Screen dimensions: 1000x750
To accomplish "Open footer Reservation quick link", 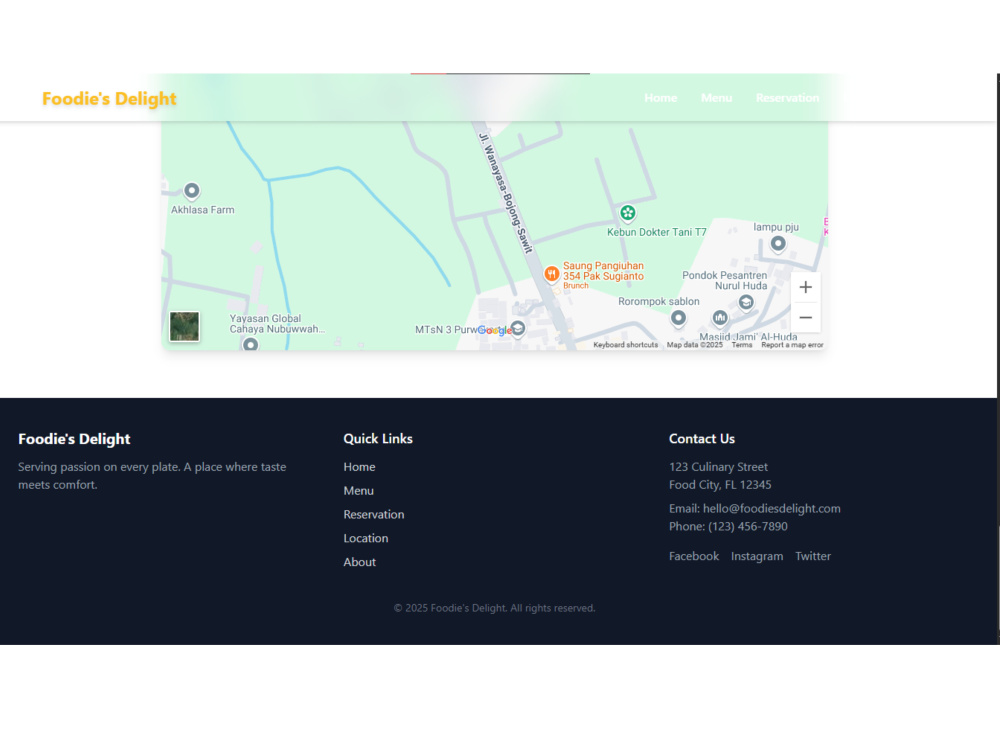I will [374, 514].
